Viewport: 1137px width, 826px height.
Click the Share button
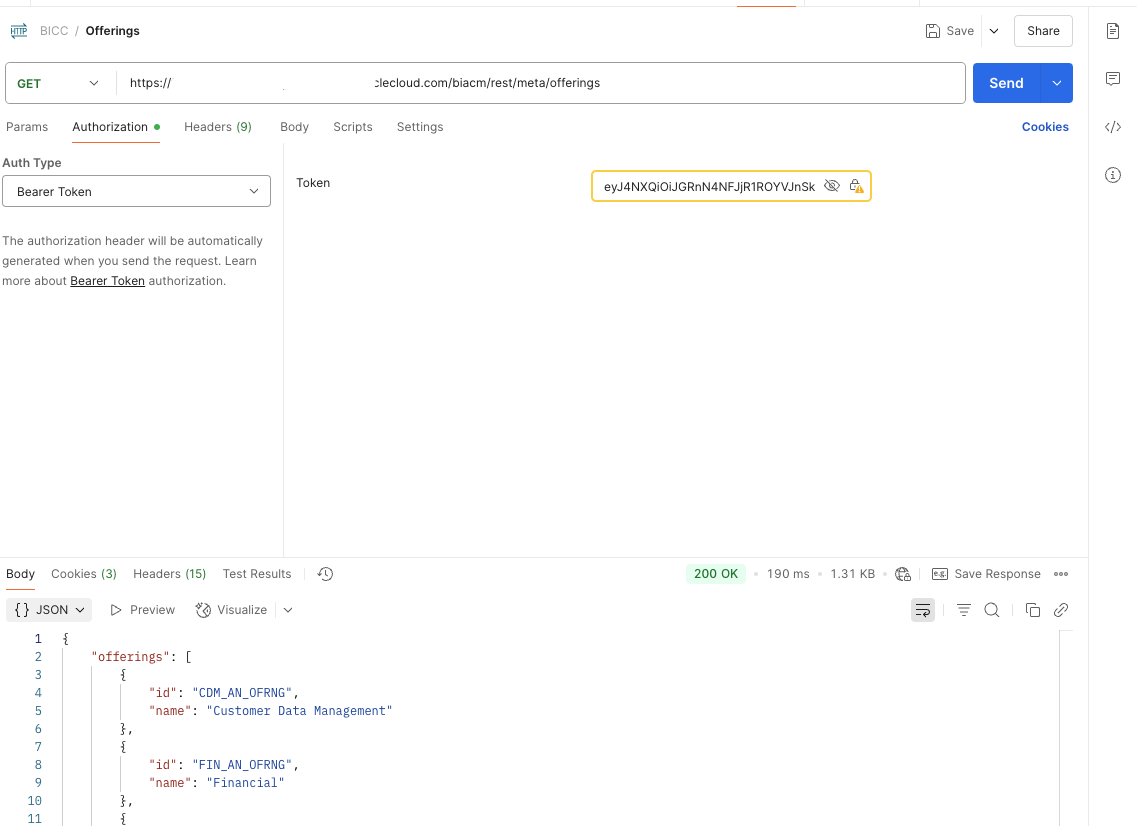(1043, 31)
